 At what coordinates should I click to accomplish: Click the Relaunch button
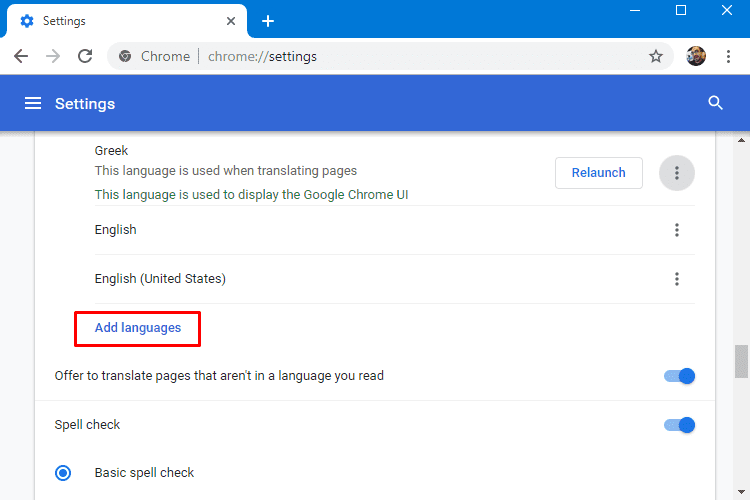pos(599,173)
